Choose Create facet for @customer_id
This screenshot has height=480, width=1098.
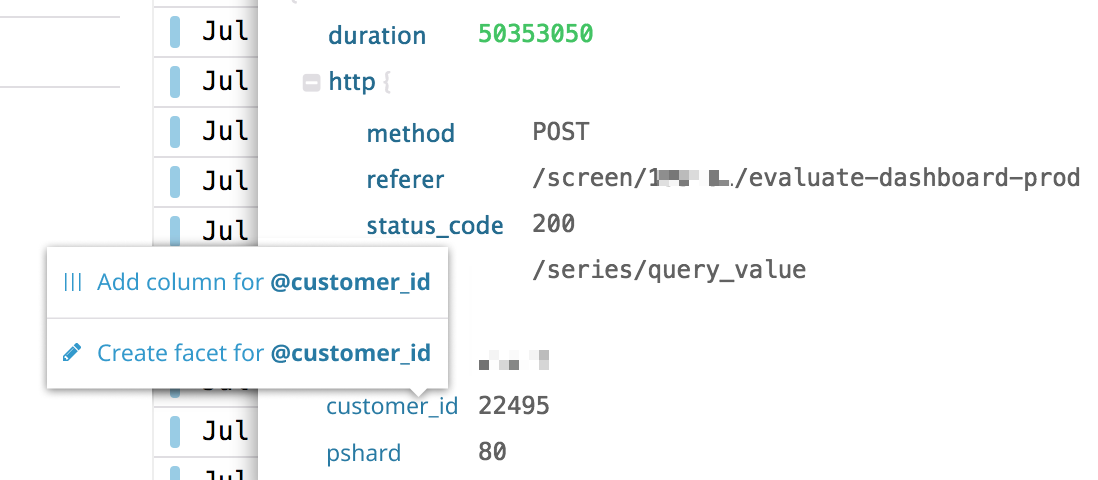click(x=263, y=353)
